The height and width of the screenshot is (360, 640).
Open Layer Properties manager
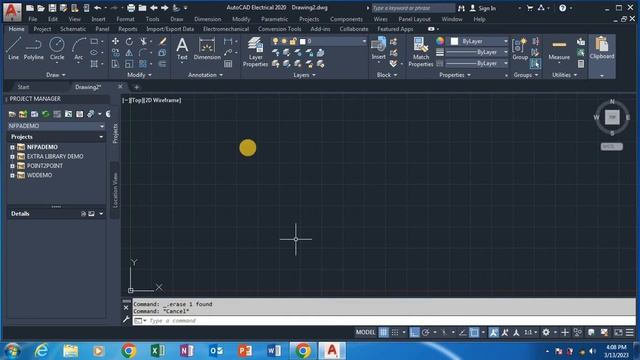click(255, 52)
